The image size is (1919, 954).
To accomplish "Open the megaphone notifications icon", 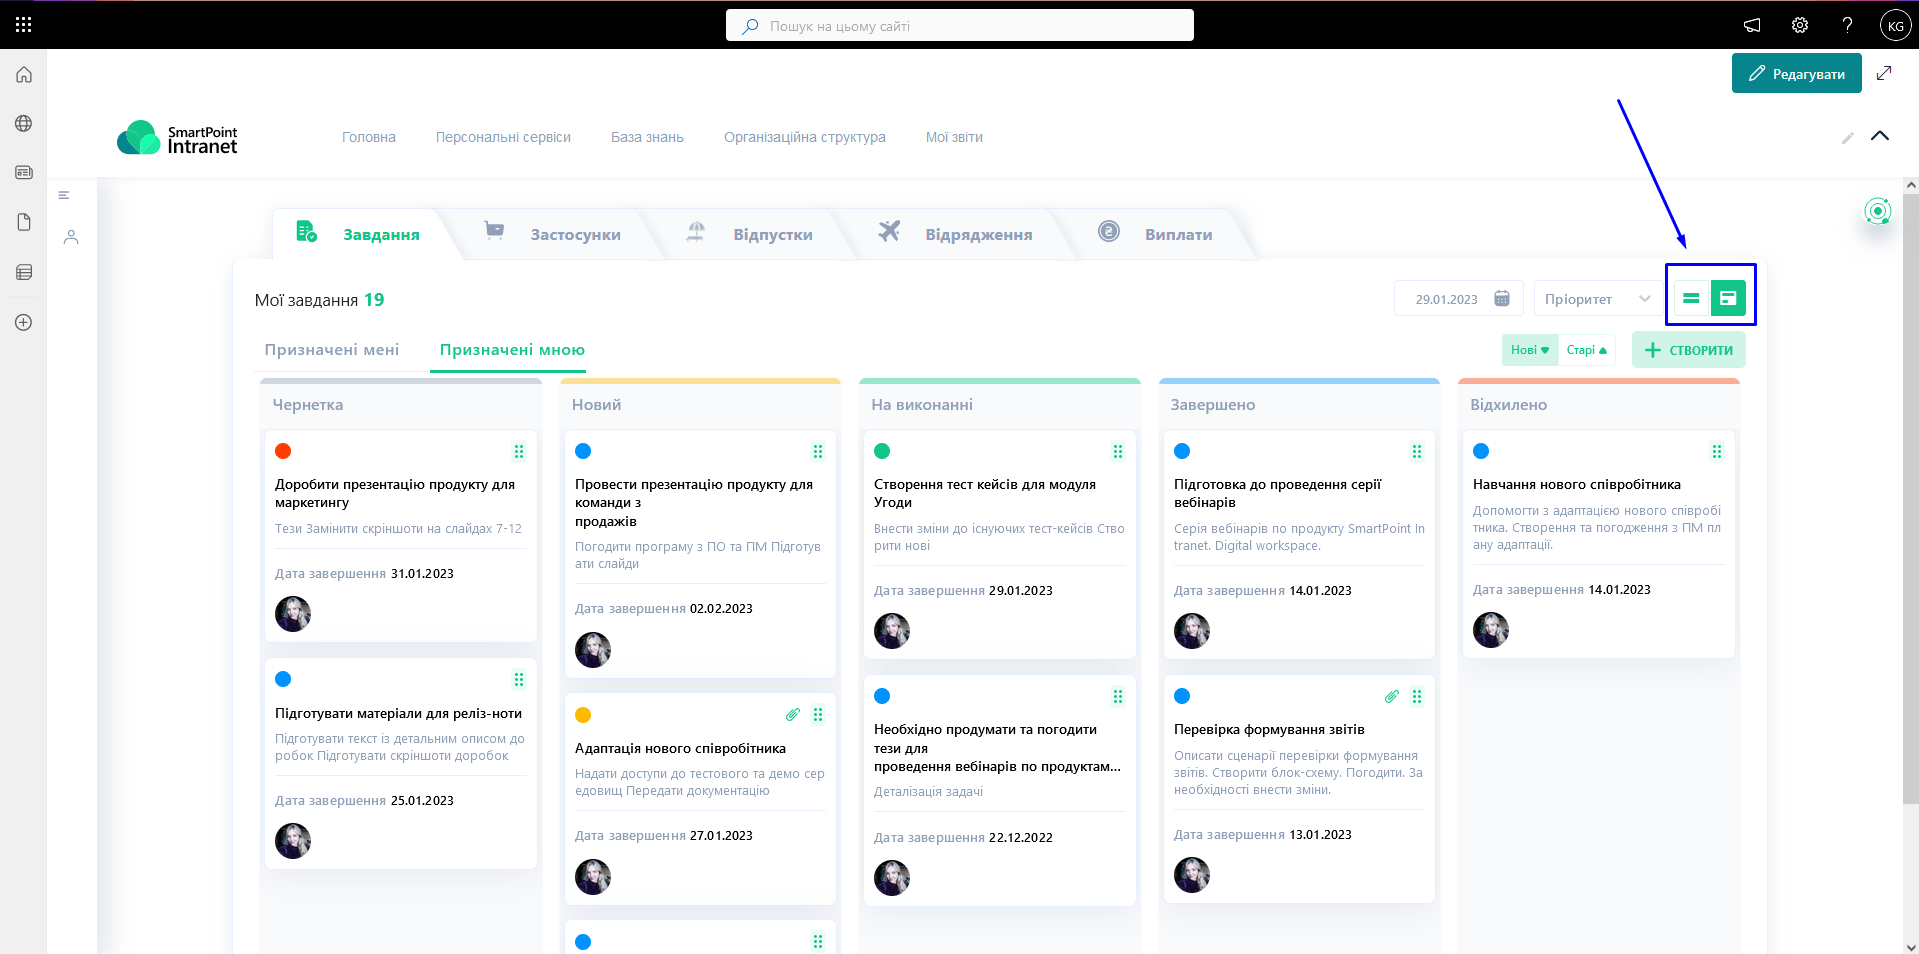I will coord(1752,25).
